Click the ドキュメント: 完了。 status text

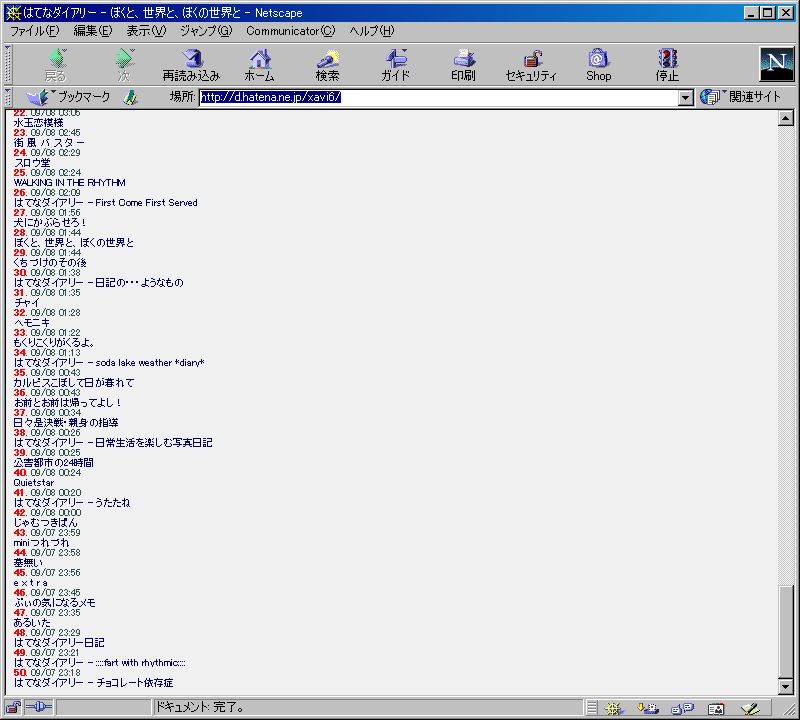click(x=199, y=707)
